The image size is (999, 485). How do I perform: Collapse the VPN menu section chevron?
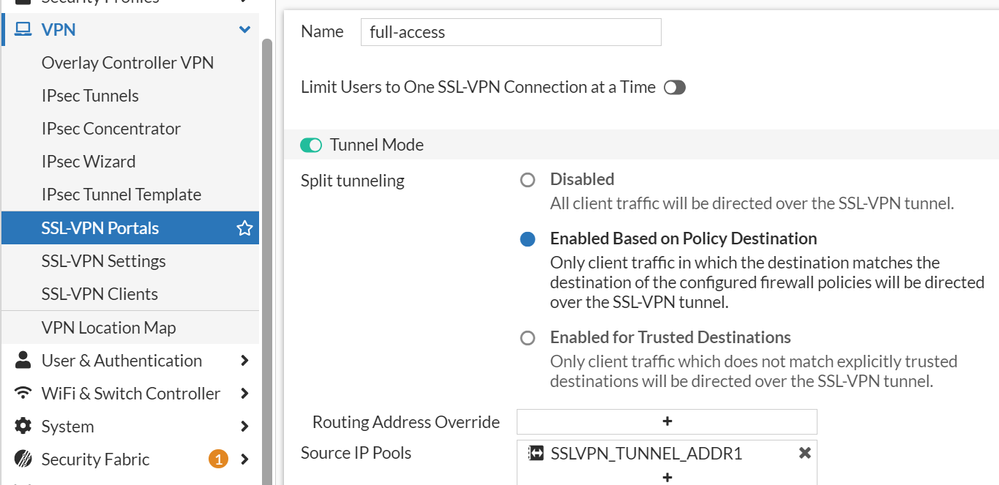pos(244,30)
